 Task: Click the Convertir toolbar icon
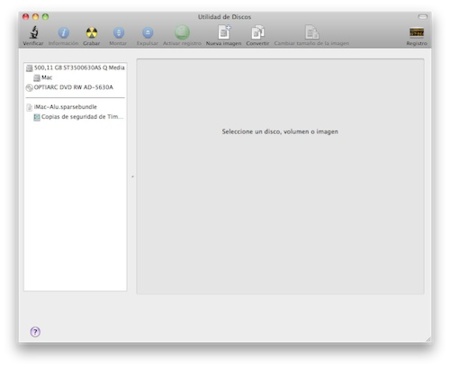click(x=257, y=32)
